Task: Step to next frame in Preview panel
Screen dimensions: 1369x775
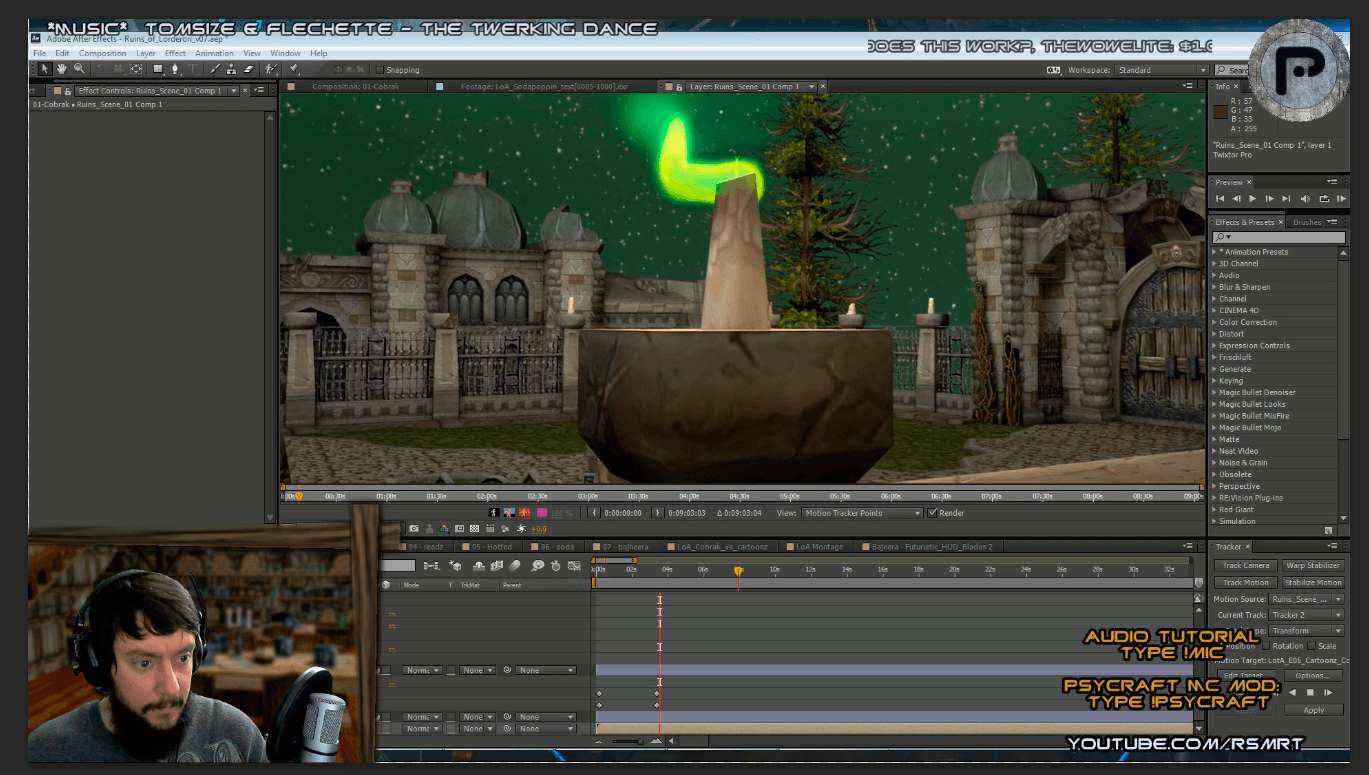Action: (1270, 199)
